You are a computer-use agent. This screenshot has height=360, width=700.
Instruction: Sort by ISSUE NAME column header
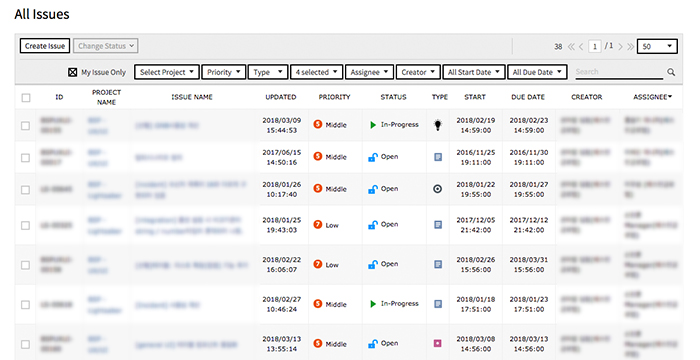(192, 97)
